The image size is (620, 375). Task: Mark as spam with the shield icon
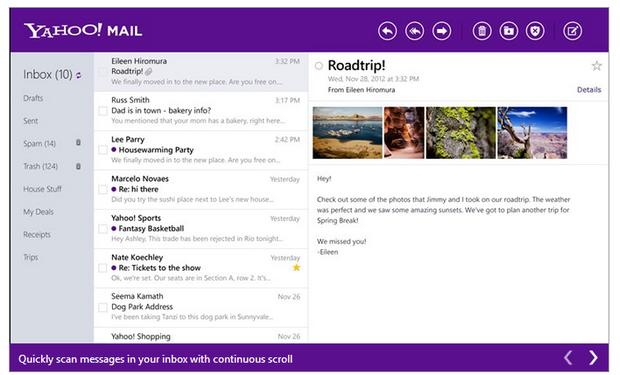tap(535, 31)
